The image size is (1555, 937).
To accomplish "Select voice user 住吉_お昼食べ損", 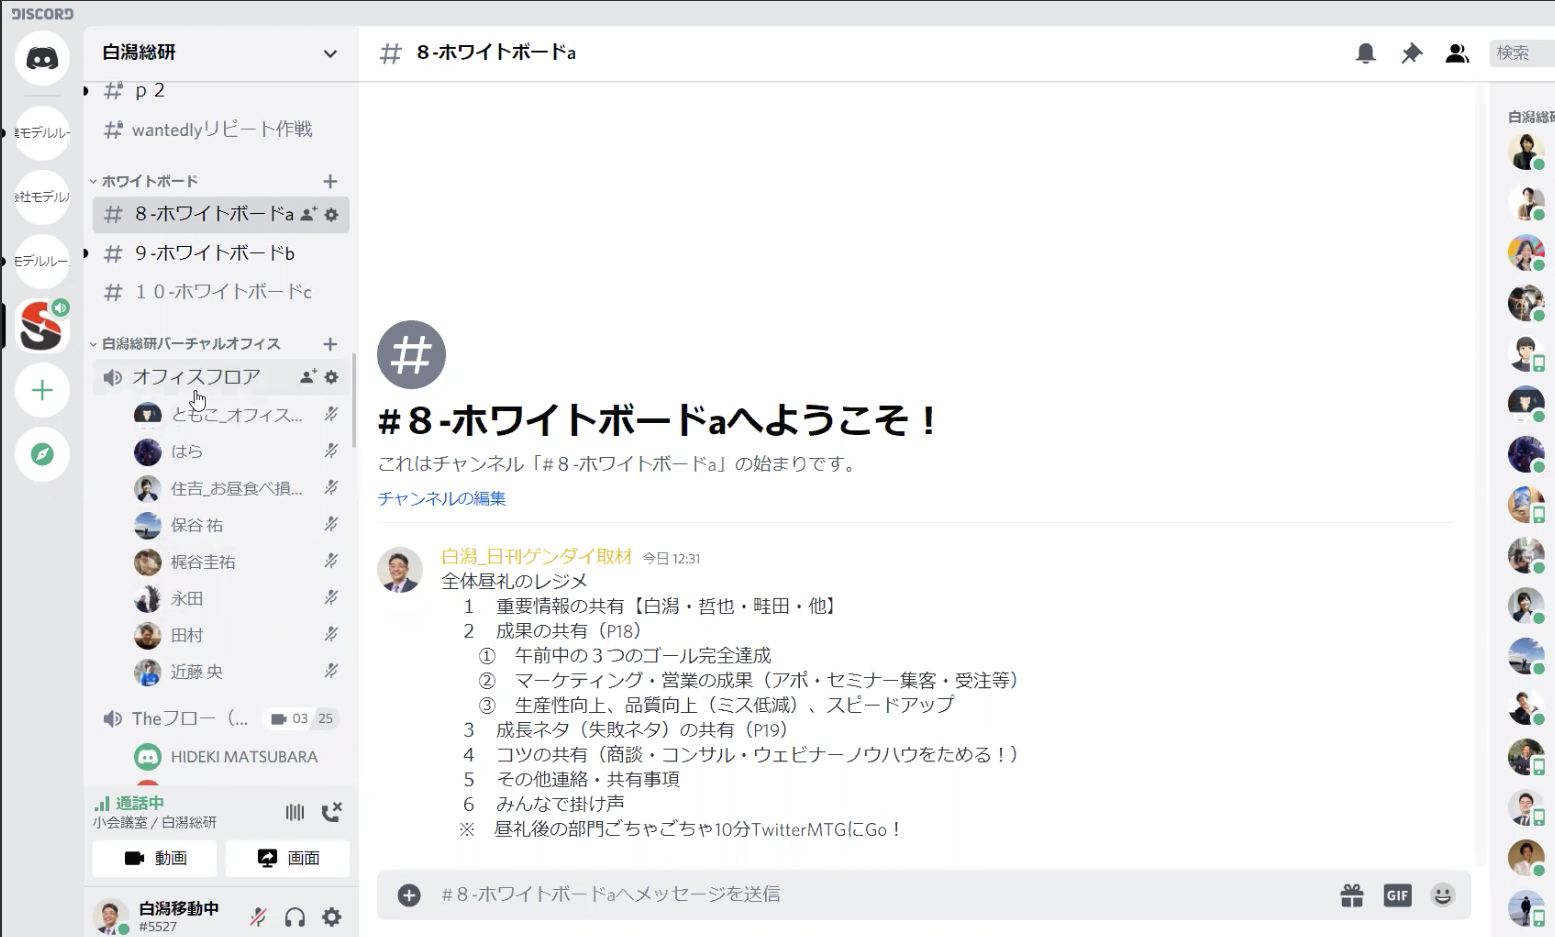I will pyautogui.click(x=236, y=488).
